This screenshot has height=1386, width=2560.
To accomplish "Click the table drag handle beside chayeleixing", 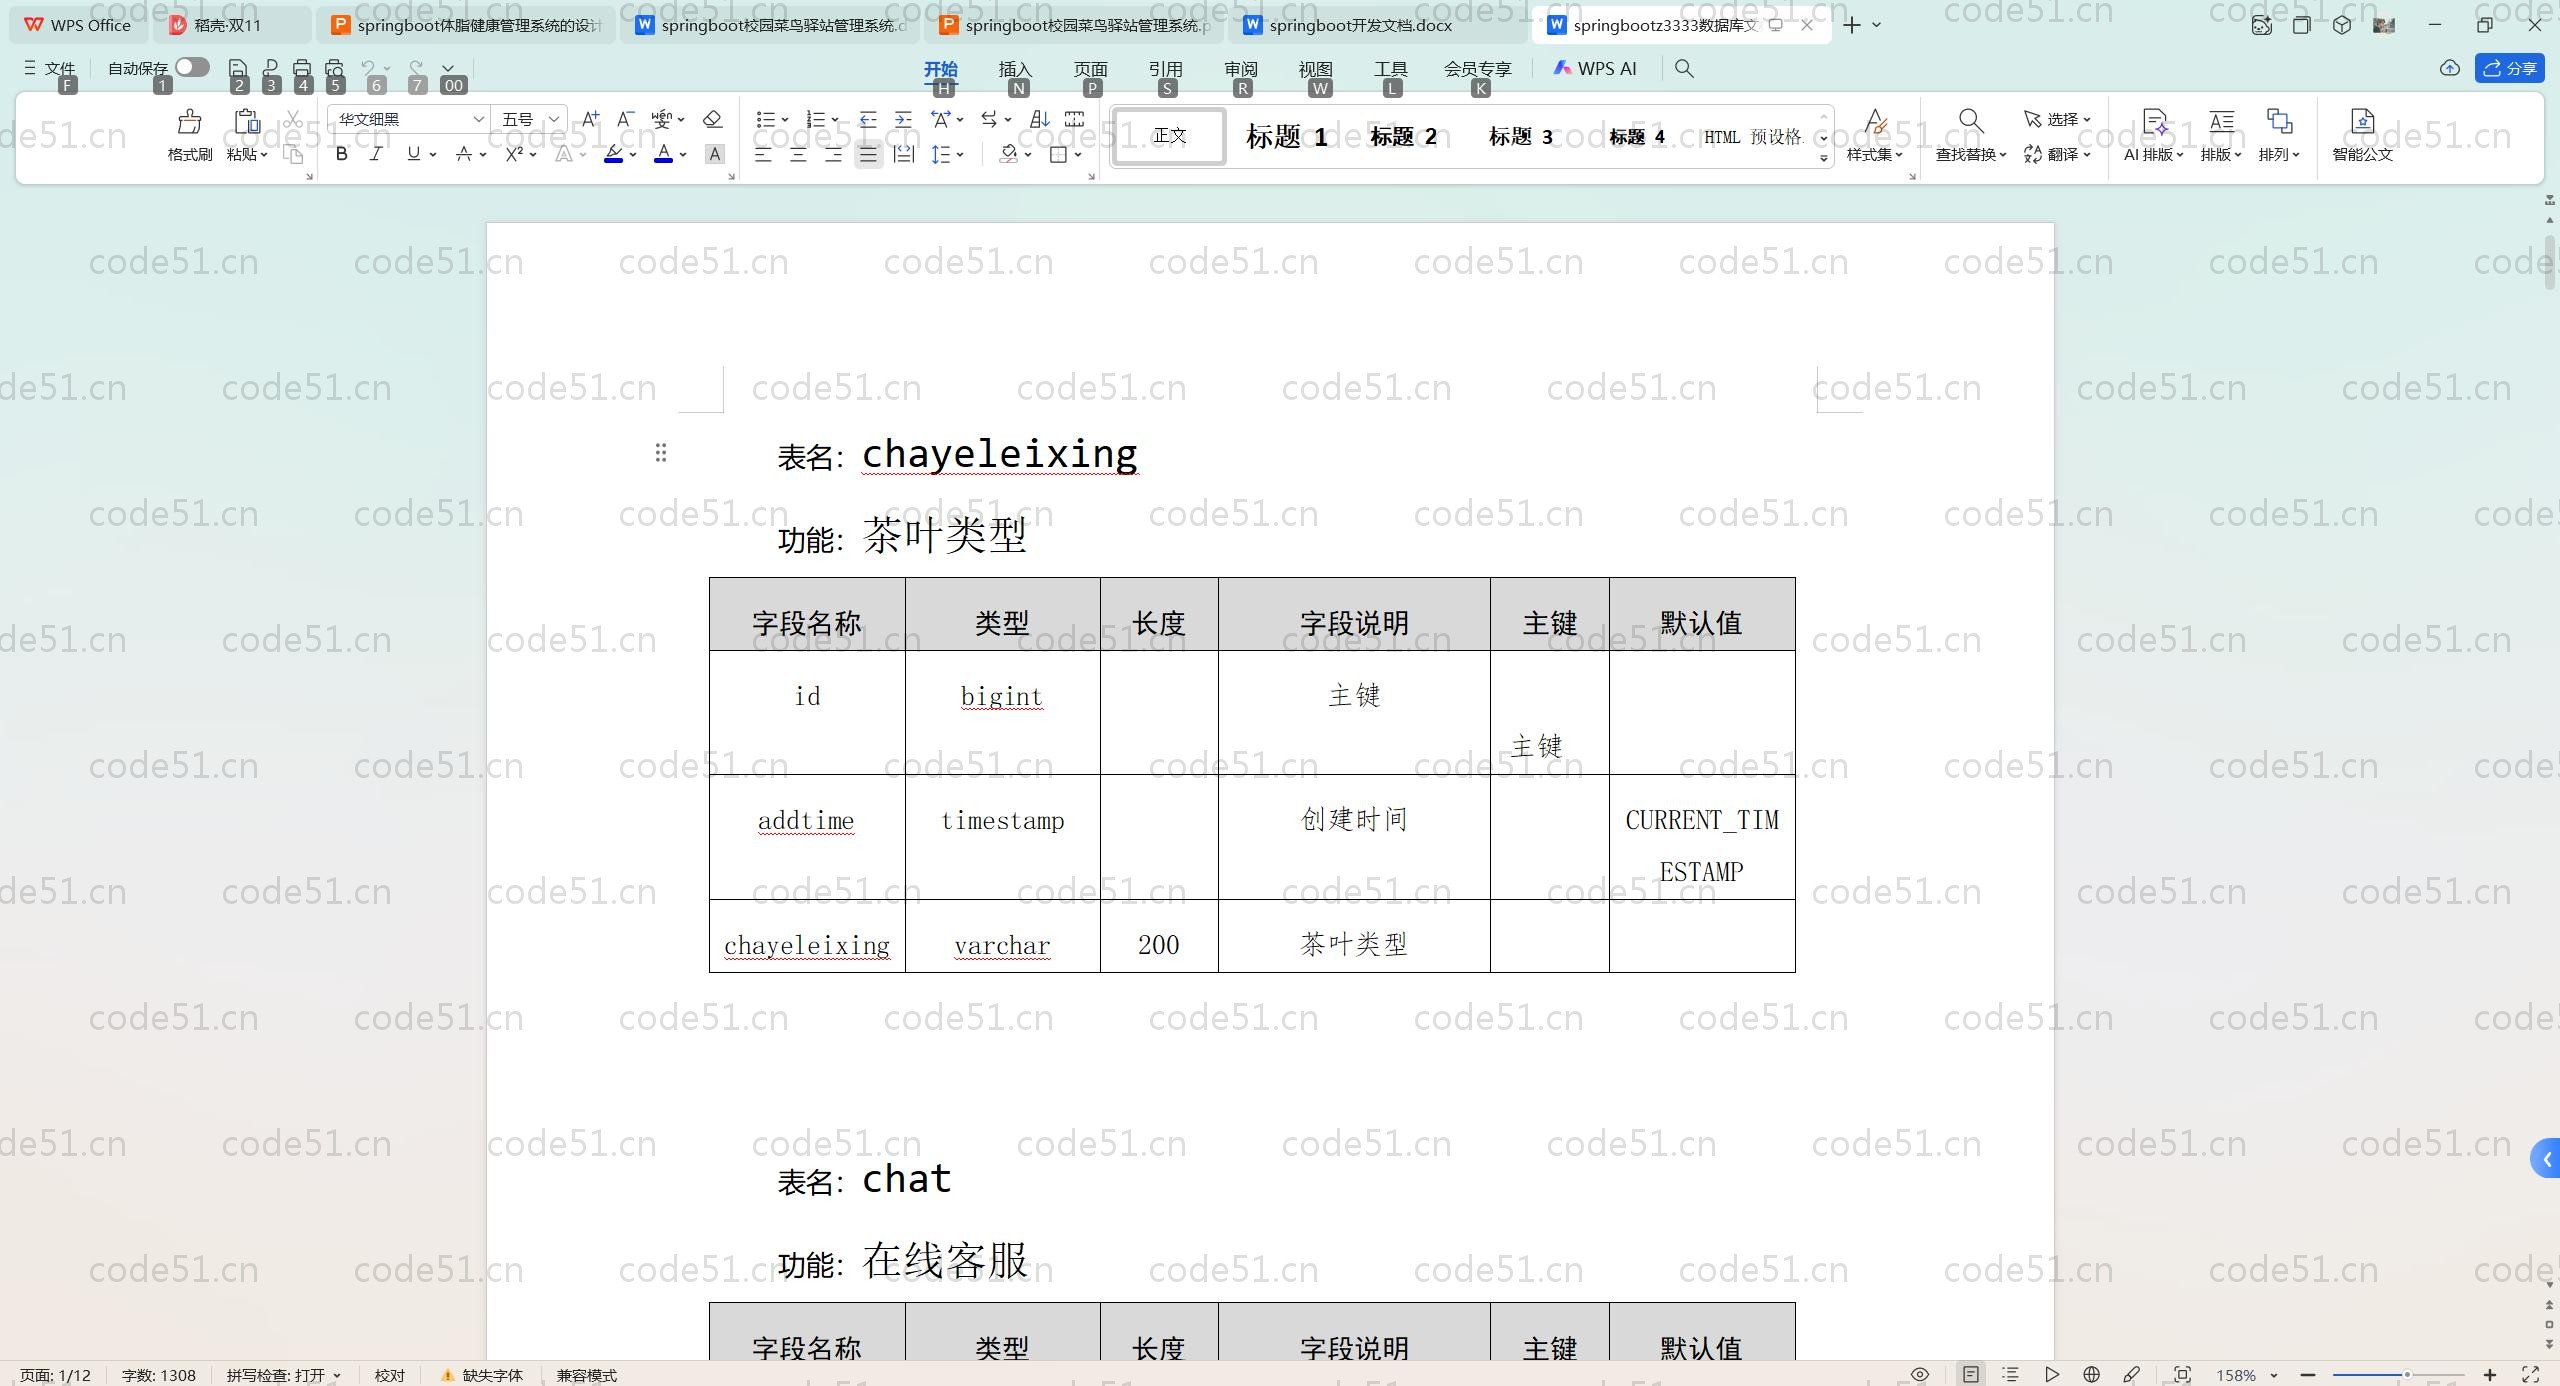I will tap(661, 453).
